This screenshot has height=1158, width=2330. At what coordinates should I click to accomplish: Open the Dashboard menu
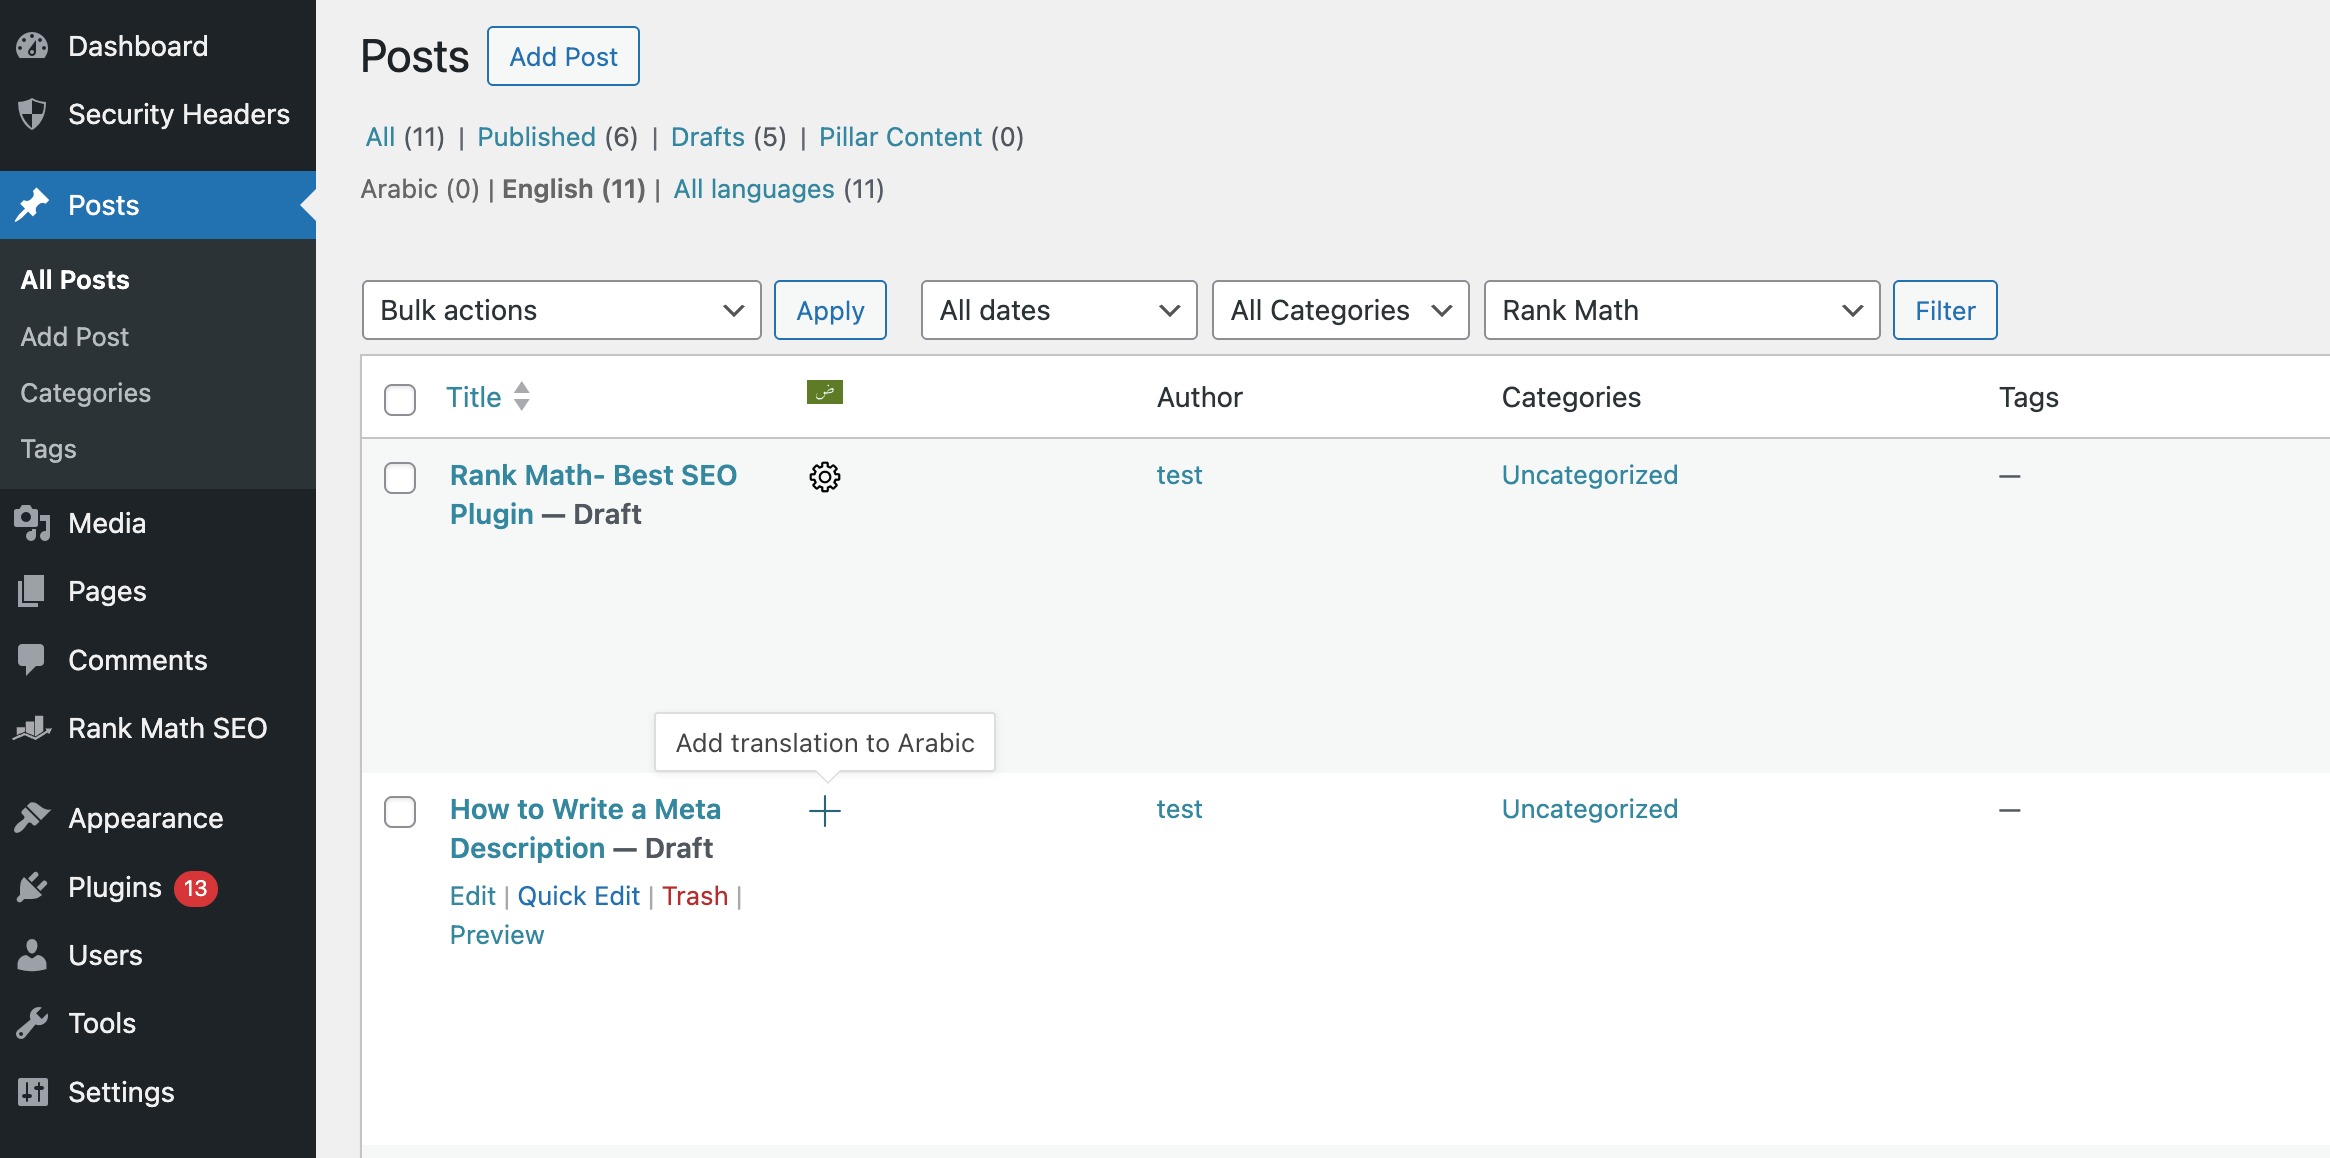pyautogui.click(x=158, y=46)
